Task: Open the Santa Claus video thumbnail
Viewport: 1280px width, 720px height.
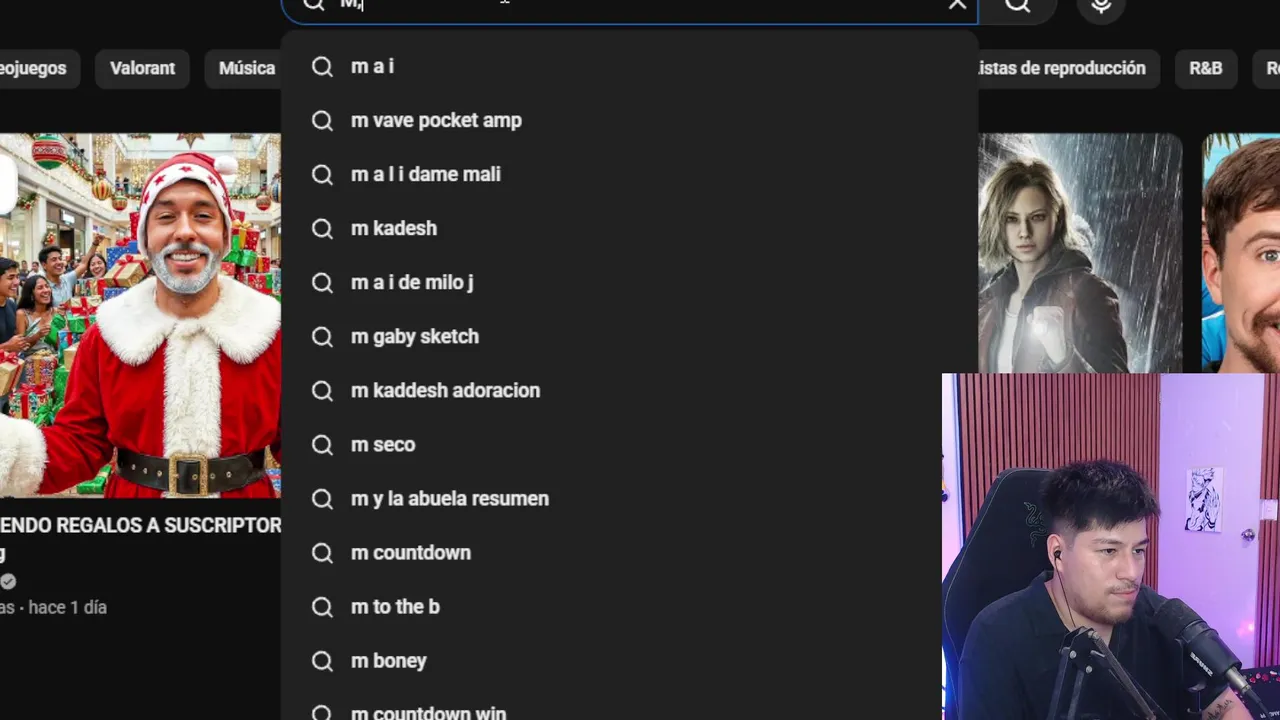Action: pyautogui.click(x=140, y=315)
